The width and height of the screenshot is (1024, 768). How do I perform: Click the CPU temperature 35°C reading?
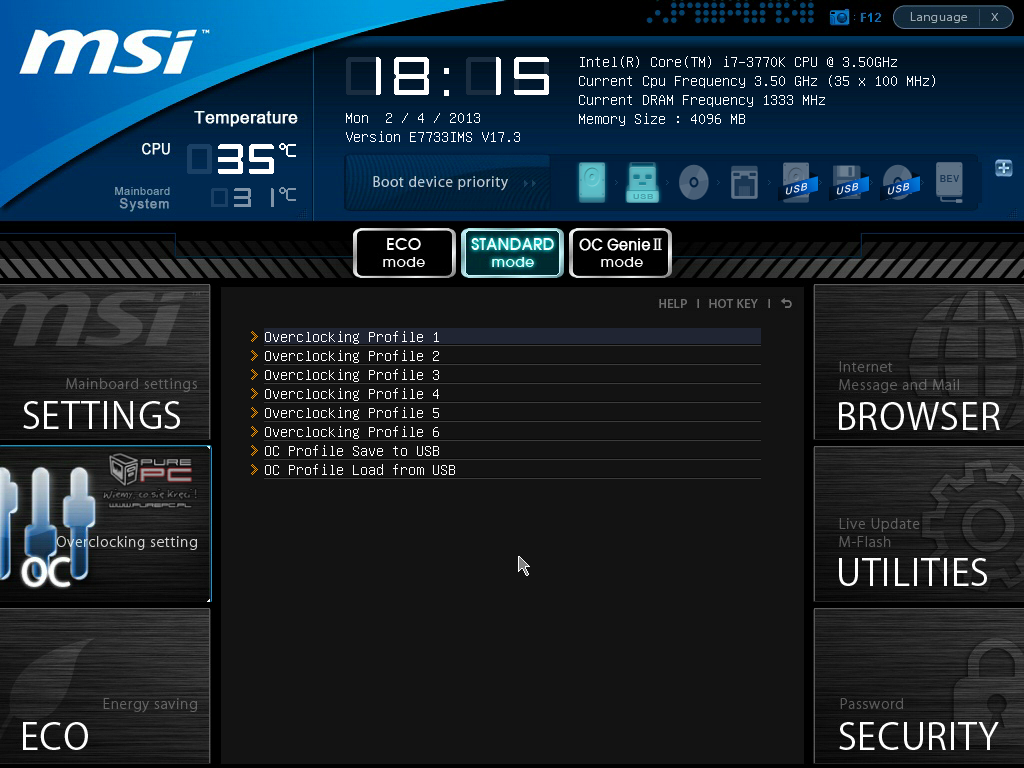(x=242, y=159)
